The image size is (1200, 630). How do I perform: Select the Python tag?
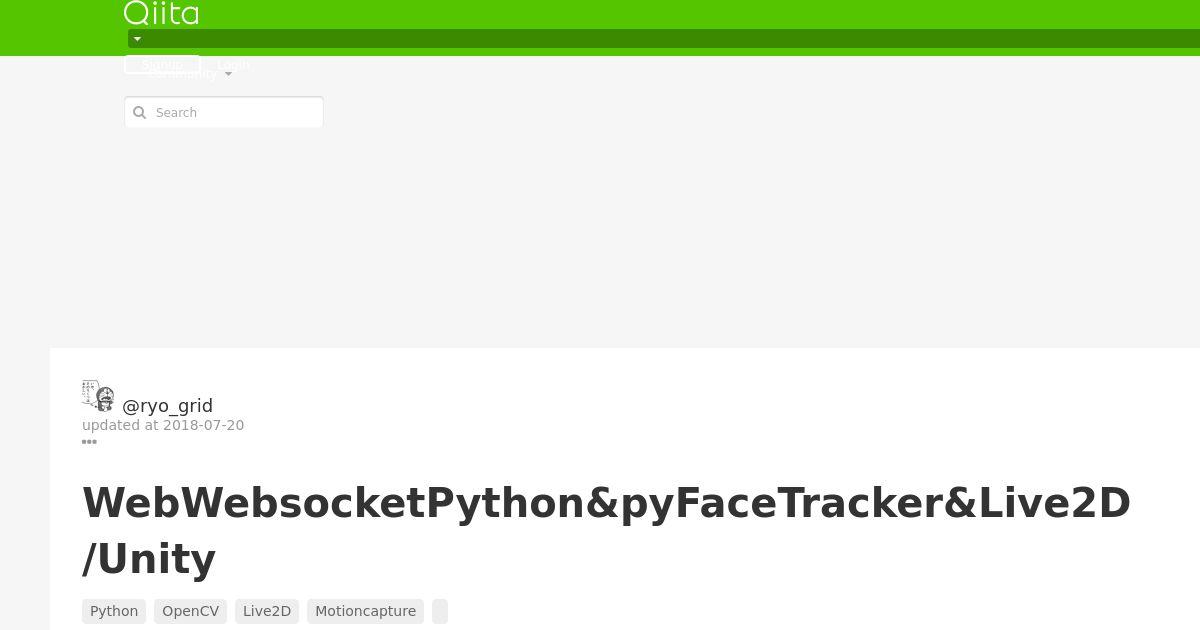[x=114, y=611]
